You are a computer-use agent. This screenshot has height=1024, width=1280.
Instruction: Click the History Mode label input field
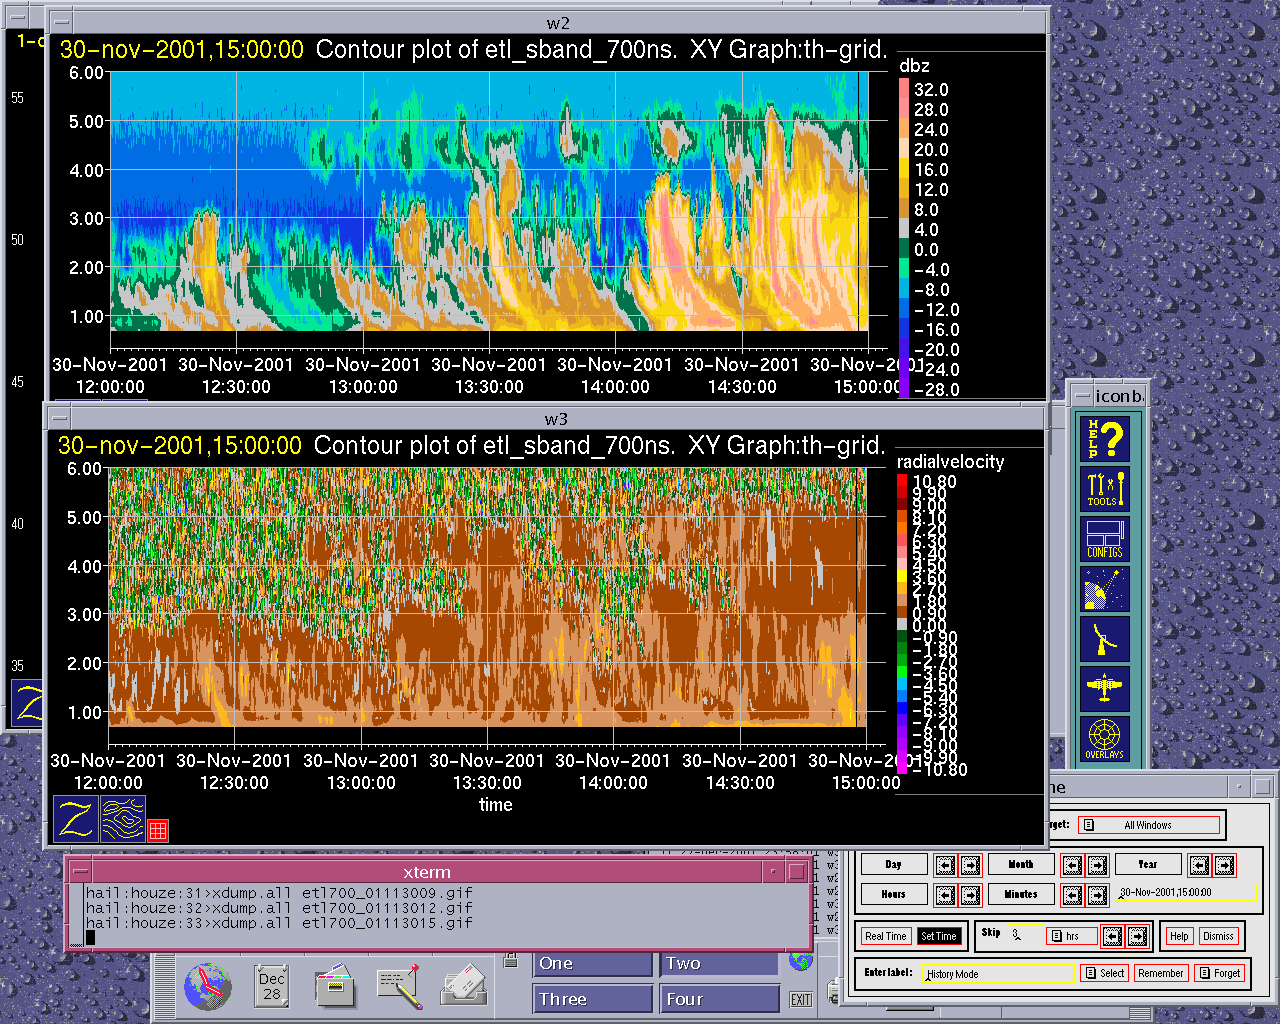tap(998, 973)
